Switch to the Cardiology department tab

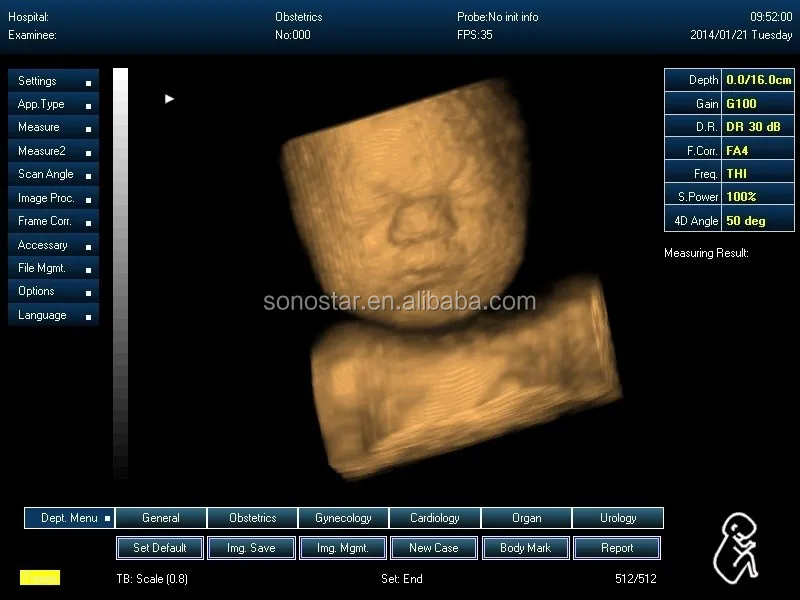point(434,517)
